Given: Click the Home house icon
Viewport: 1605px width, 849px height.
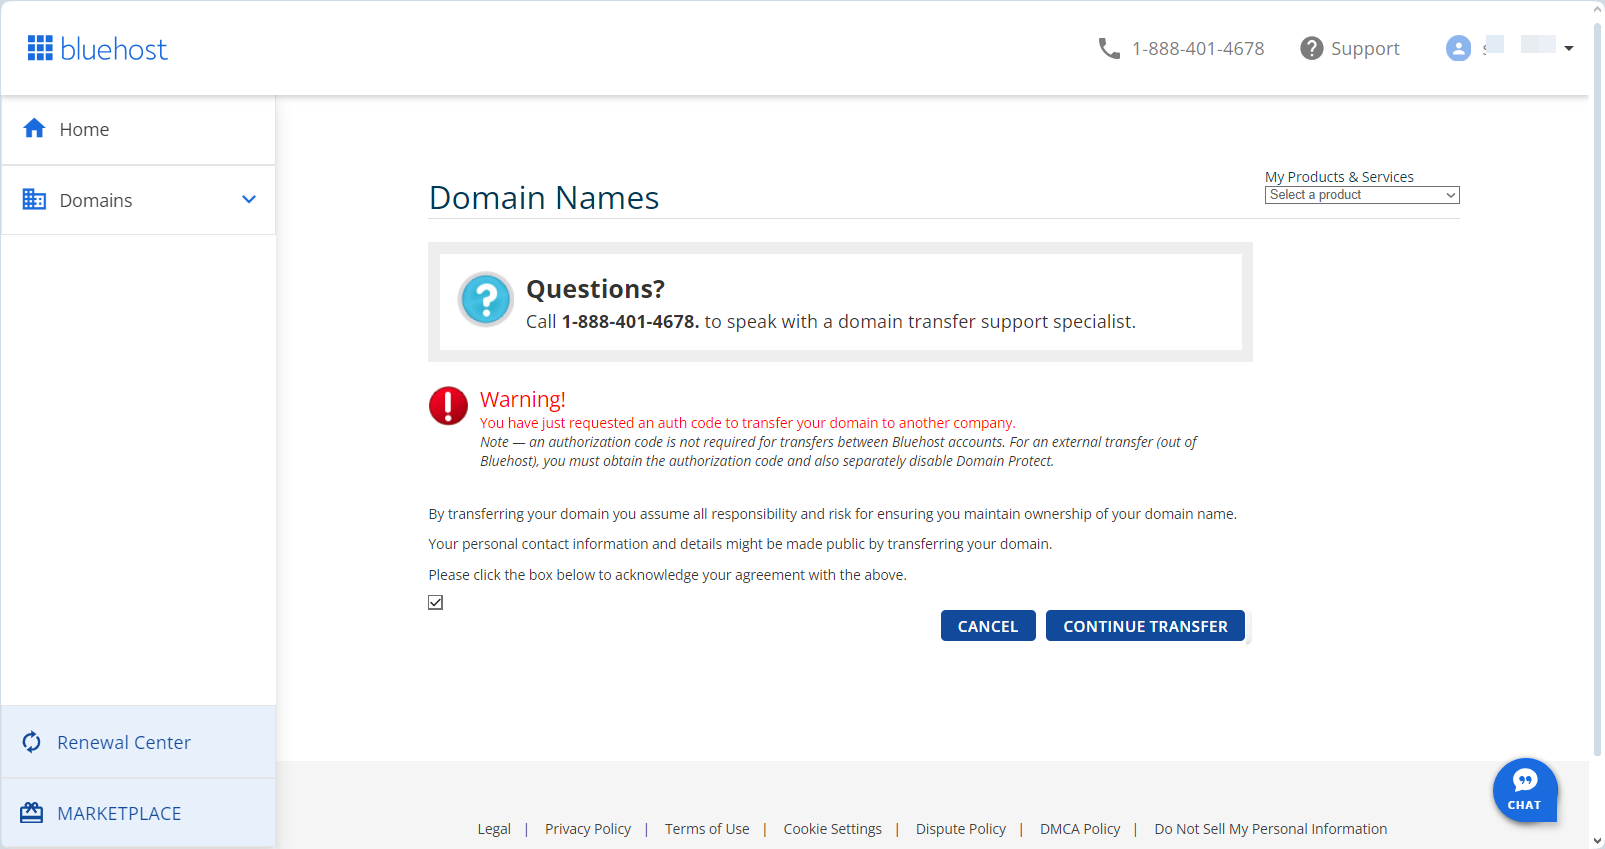Looking at the screenshot, I should coord(34,128).
